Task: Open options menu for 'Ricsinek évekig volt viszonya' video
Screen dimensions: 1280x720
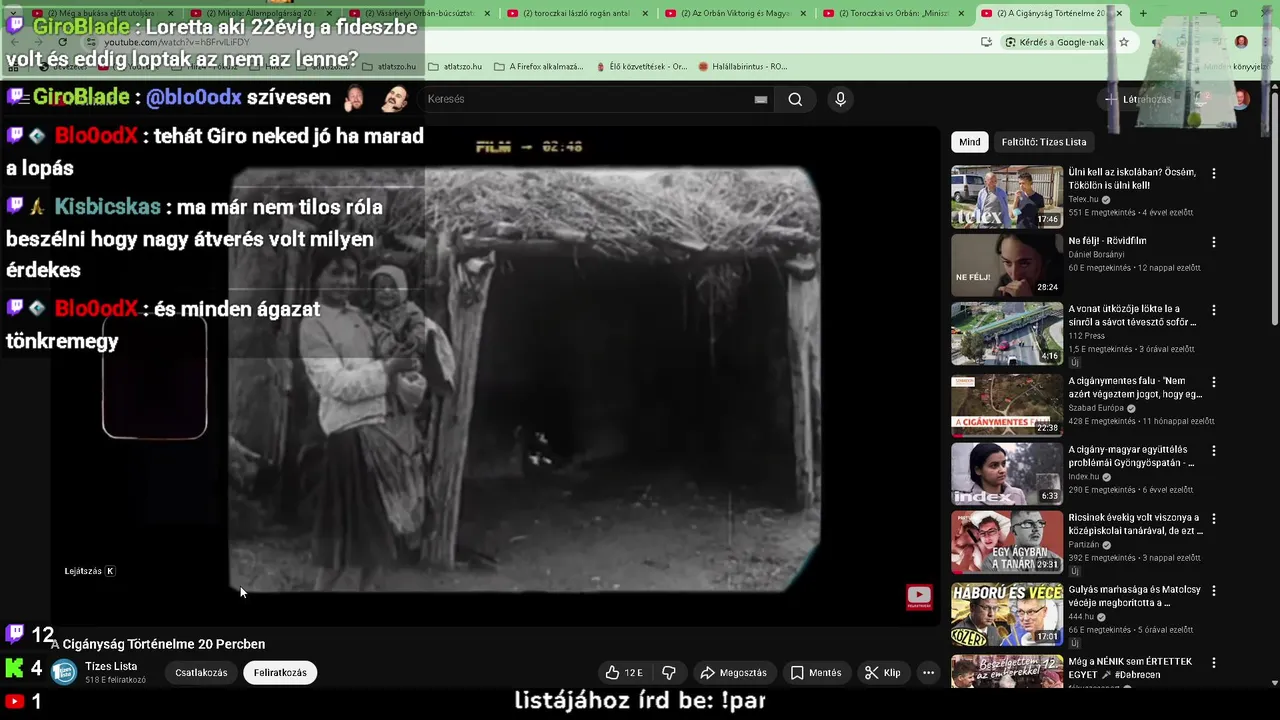Action: click(1214, 519)
